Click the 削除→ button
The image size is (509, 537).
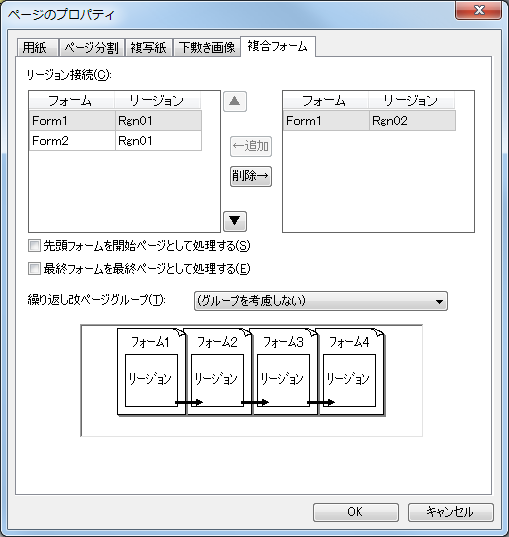pyautogui.click(x=251, y=176)
